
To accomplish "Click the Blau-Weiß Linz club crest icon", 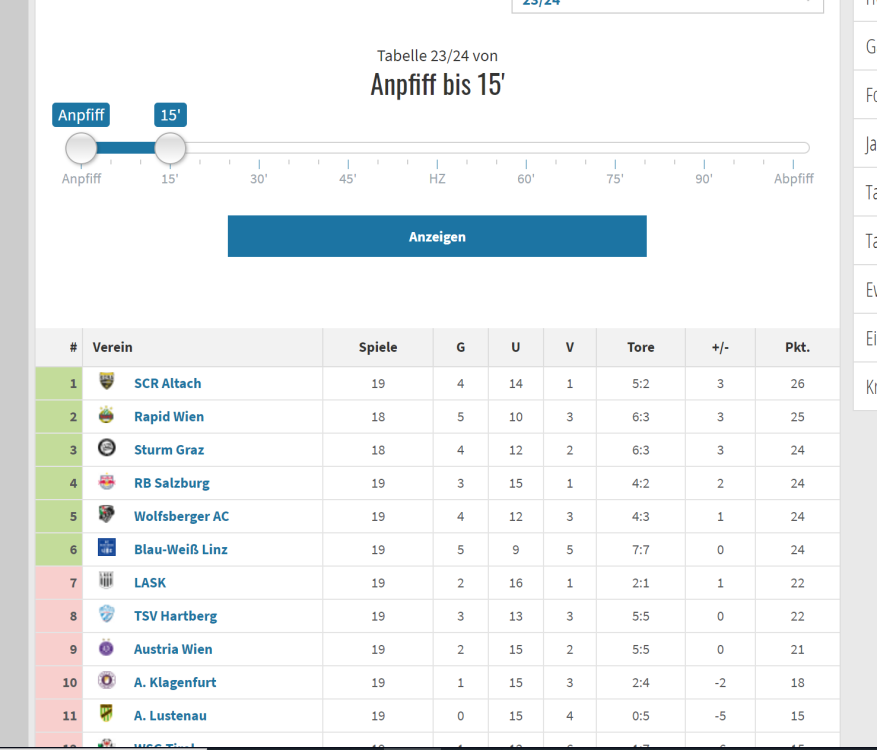I will 107,548.
